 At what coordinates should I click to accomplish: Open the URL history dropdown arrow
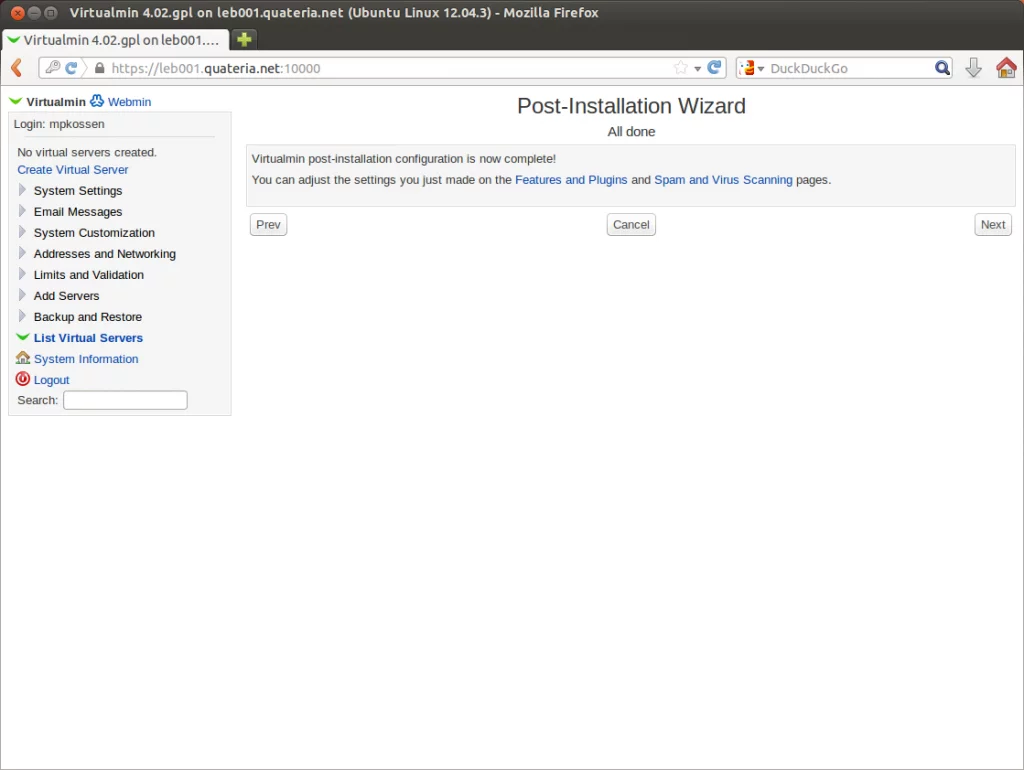point(697,69)
